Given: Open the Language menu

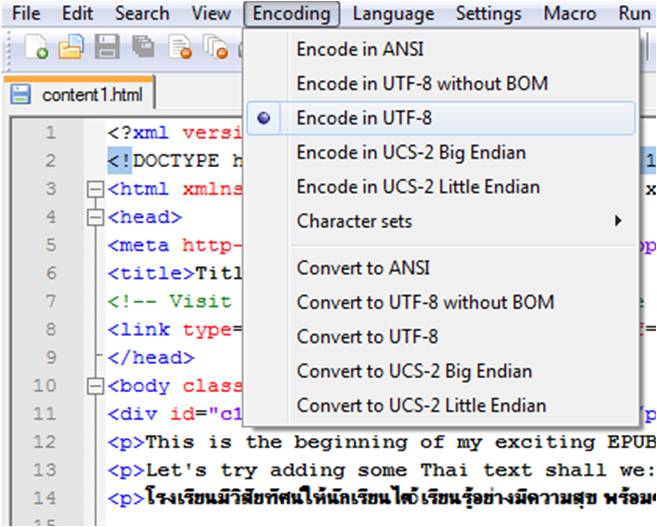Looking at the screenshot, I should click(393, 14).
